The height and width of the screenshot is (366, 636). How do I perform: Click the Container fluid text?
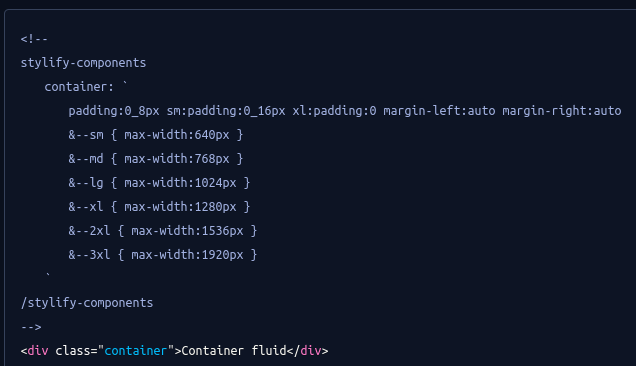[x=234, y=351]
